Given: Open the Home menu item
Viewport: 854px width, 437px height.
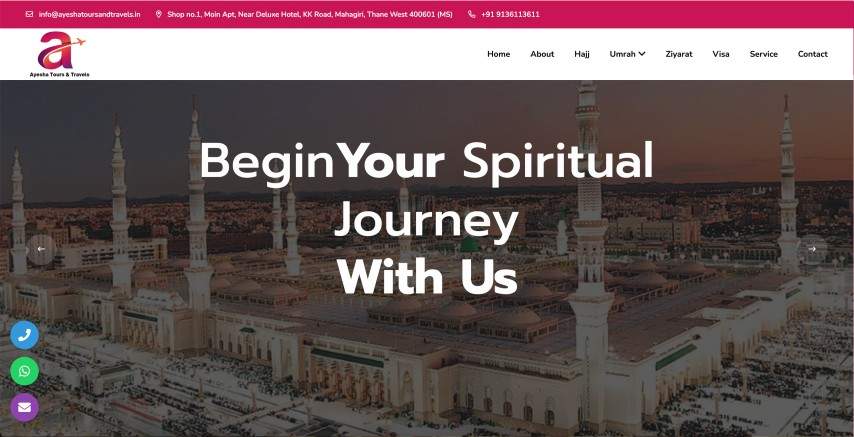Looking at the screenshot, I should tap(498, 54).
